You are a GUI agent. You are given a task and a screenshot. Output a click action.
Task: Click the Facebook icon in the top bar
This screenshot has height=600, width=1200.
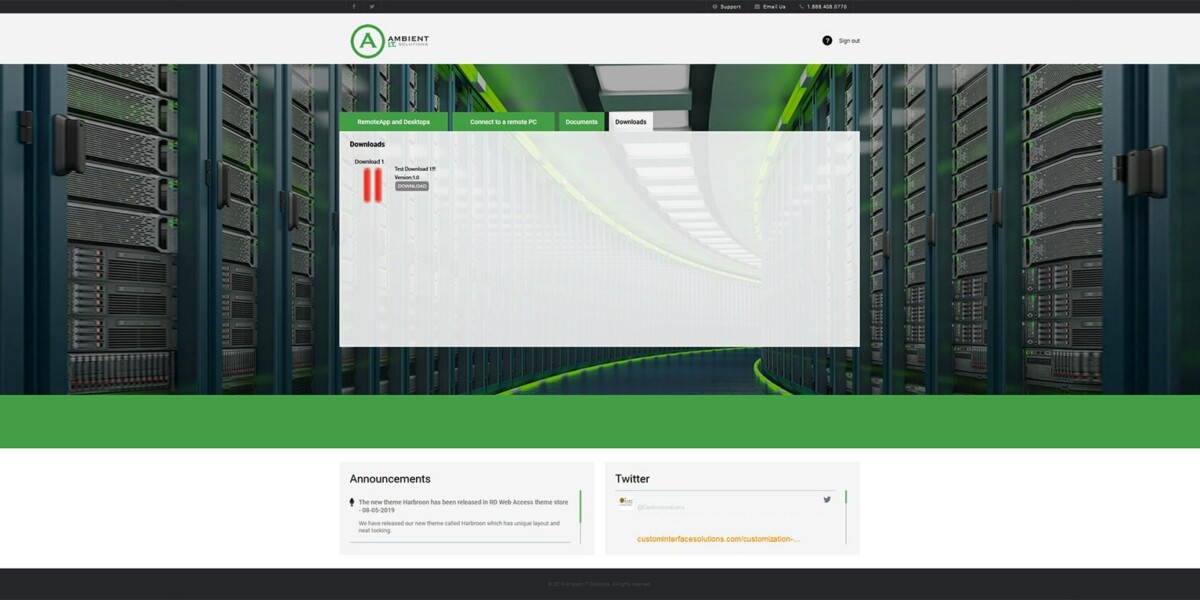[352, 6]
